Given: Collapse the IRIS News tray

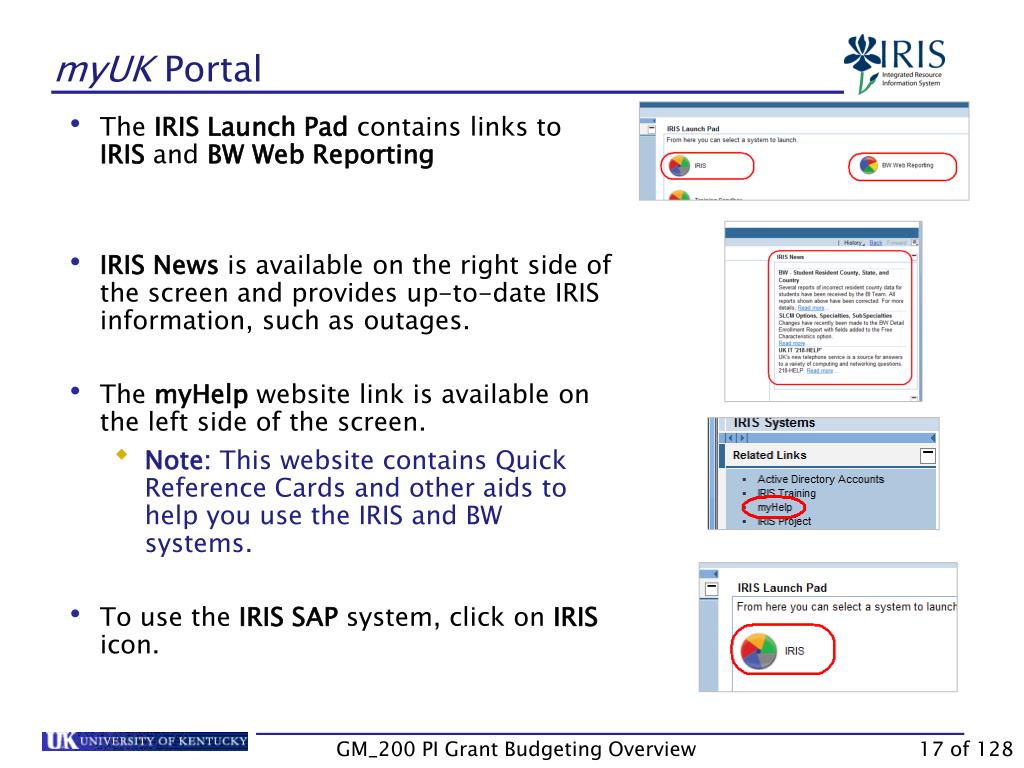Looking at the screenshot, I should click(914, 257).
